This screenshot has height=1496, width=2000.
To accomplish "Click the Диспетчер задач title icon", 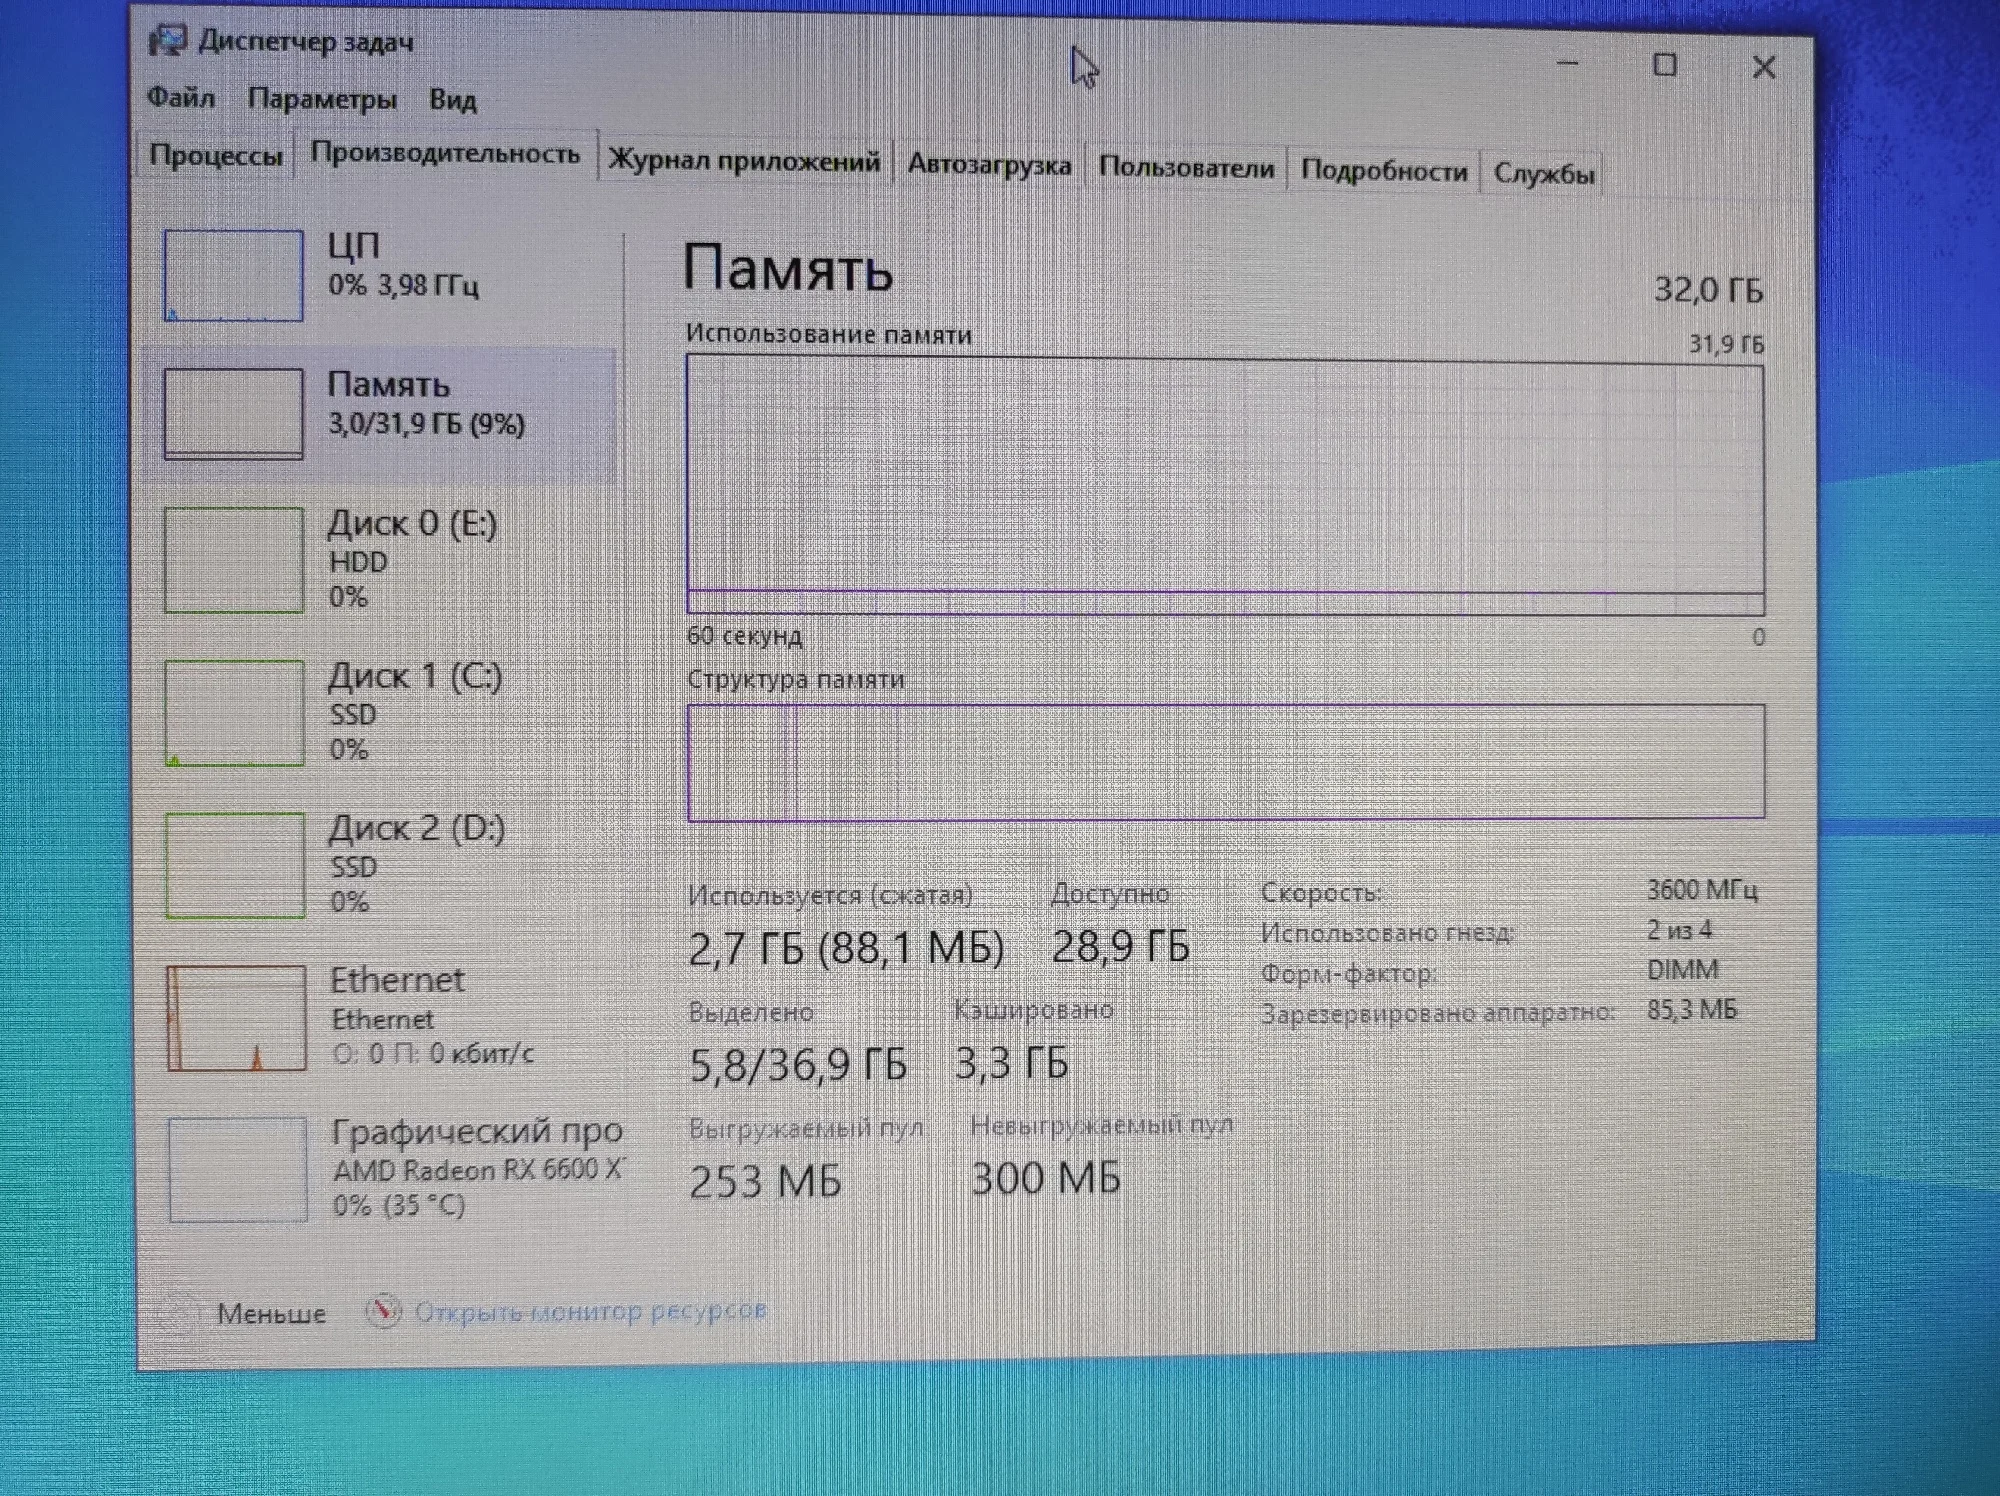I will (x=167, y=41).
